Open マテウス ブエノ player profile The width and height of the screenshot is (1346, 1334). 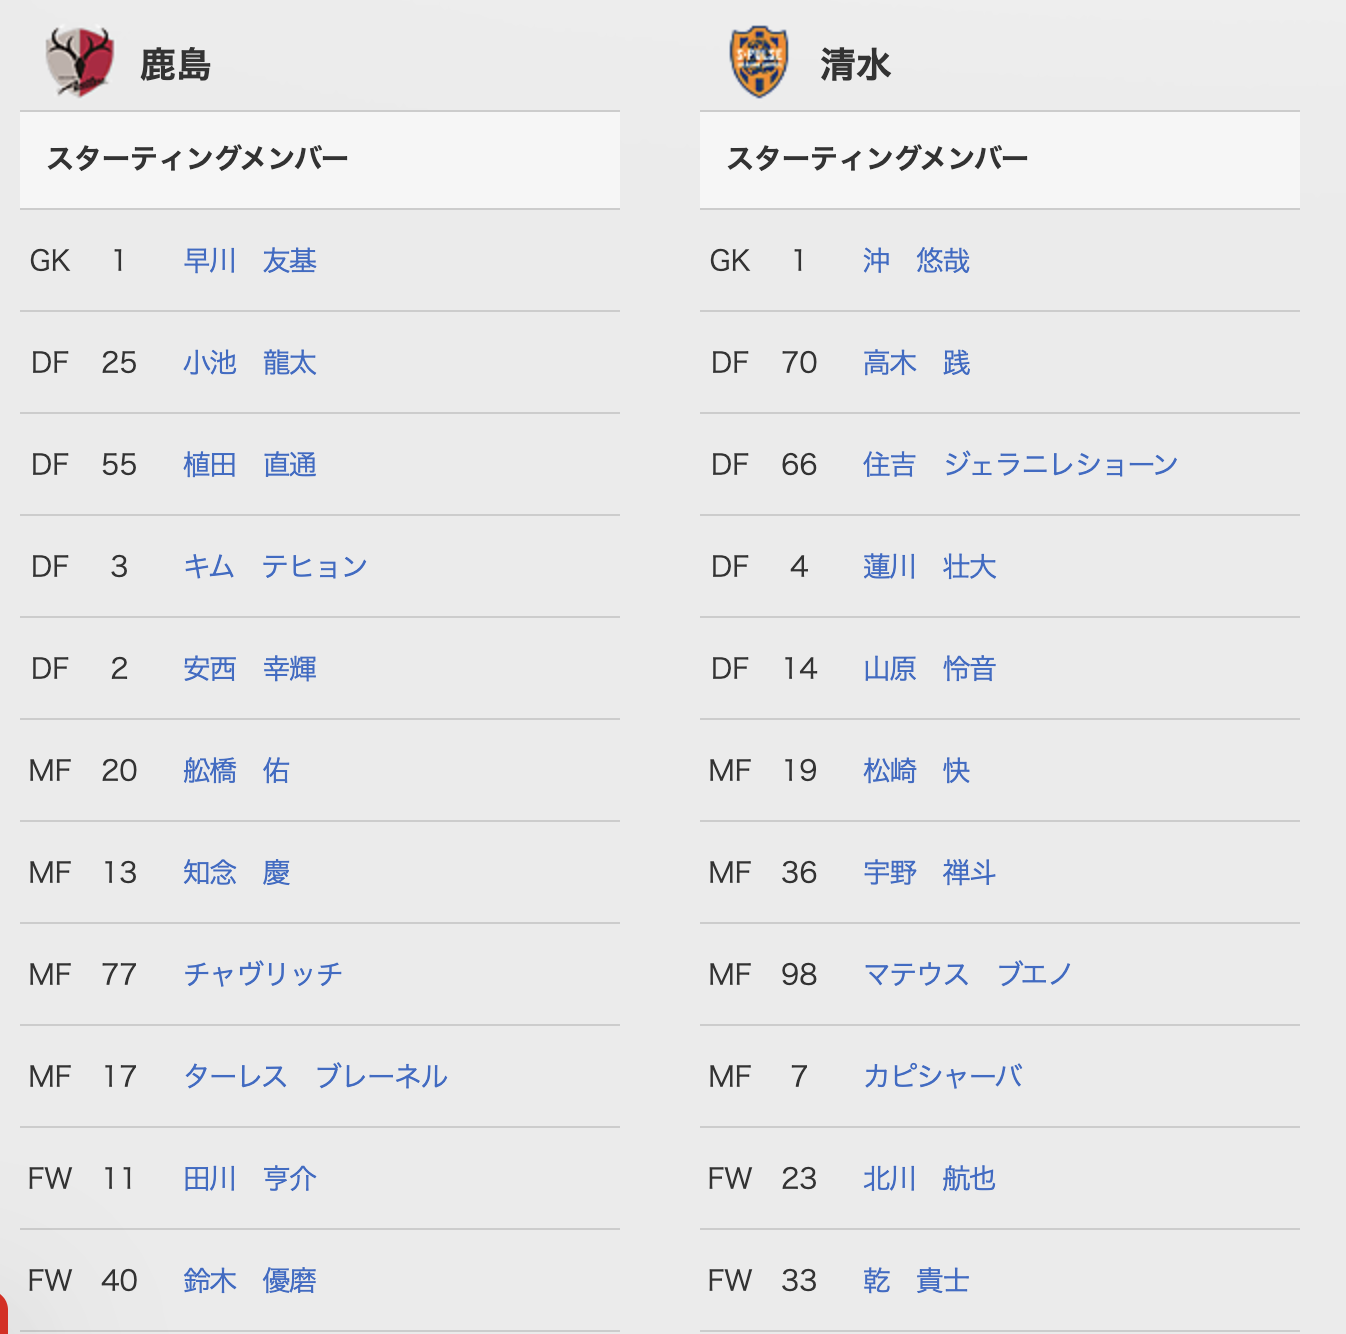(967, 975)
